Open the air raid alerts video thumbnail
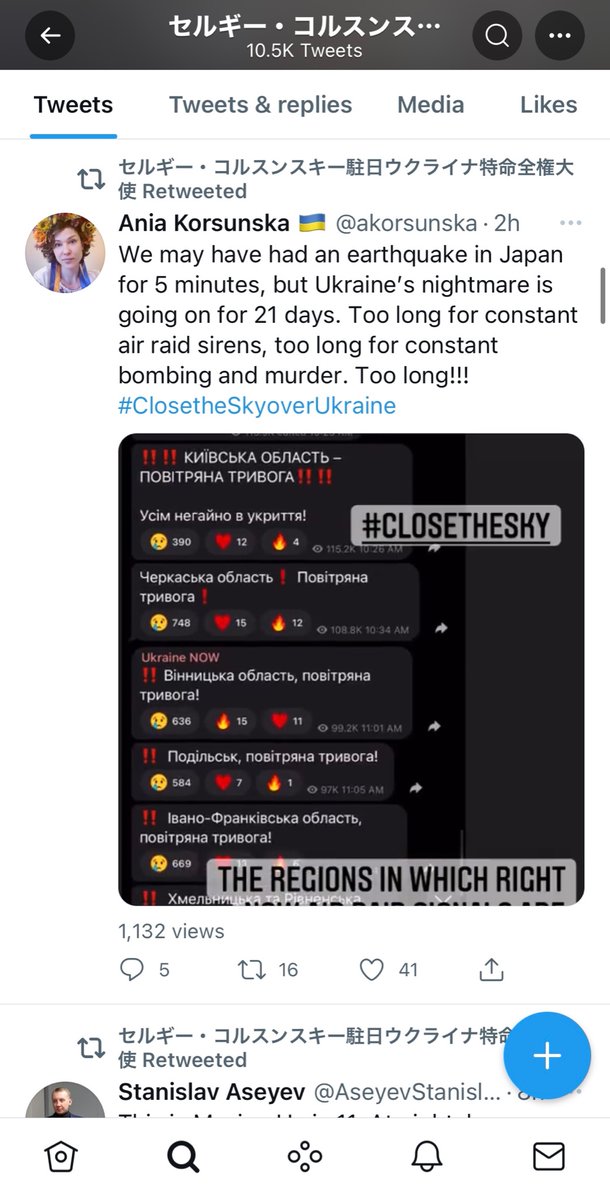This screenshot has width=610, height=1200. (x=351, y=669)
